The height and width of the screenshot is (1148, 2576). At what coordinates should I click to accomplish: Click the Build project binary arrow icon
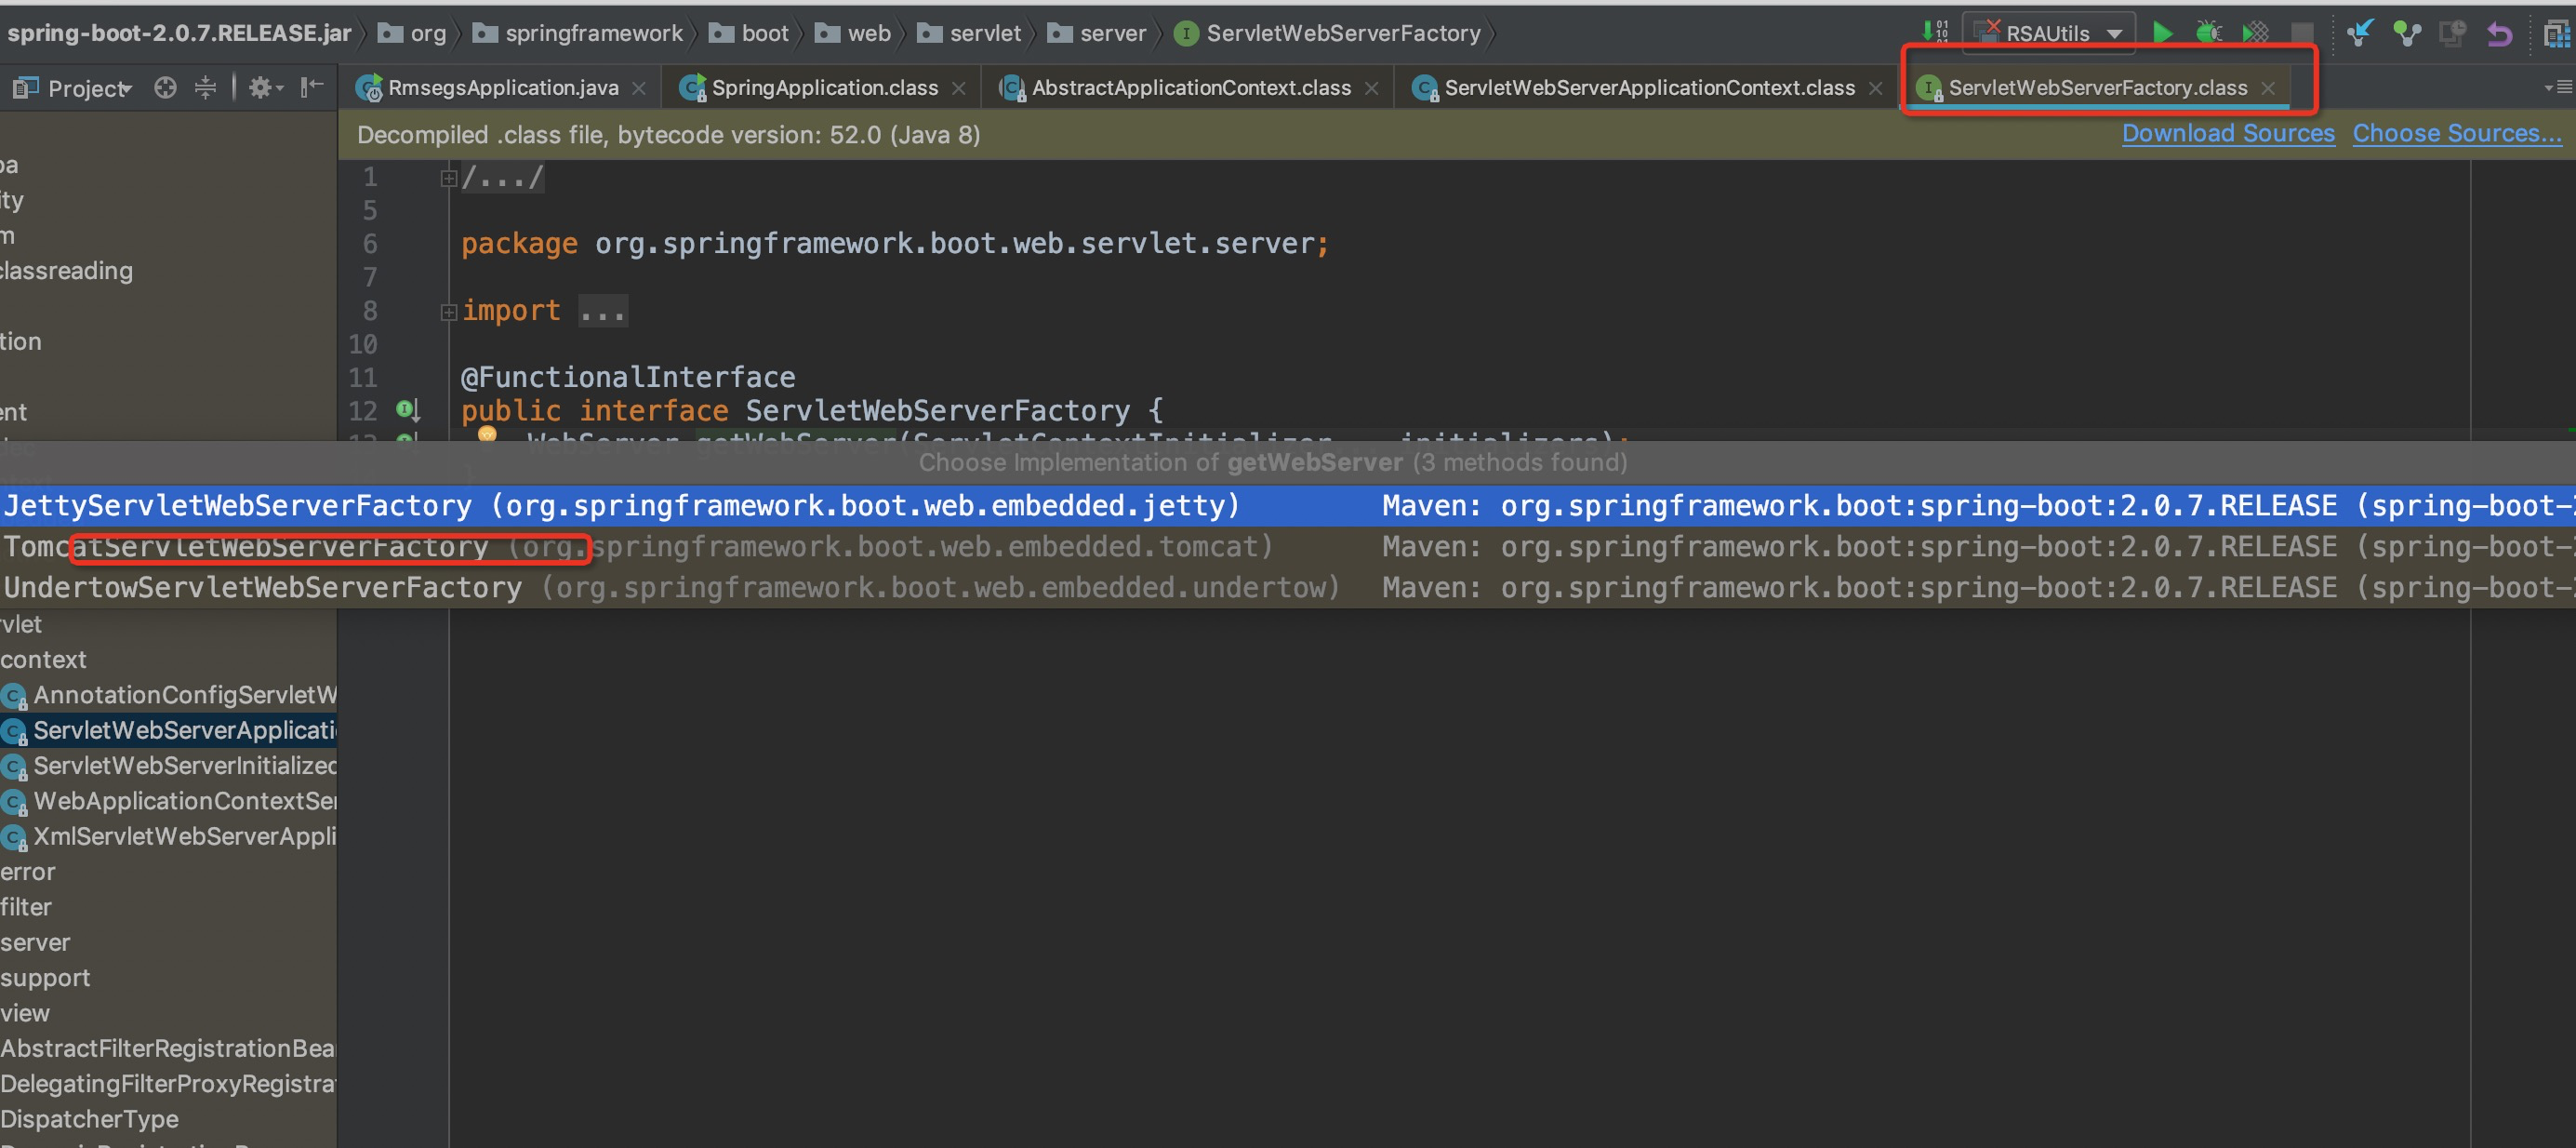(1935, 32)
